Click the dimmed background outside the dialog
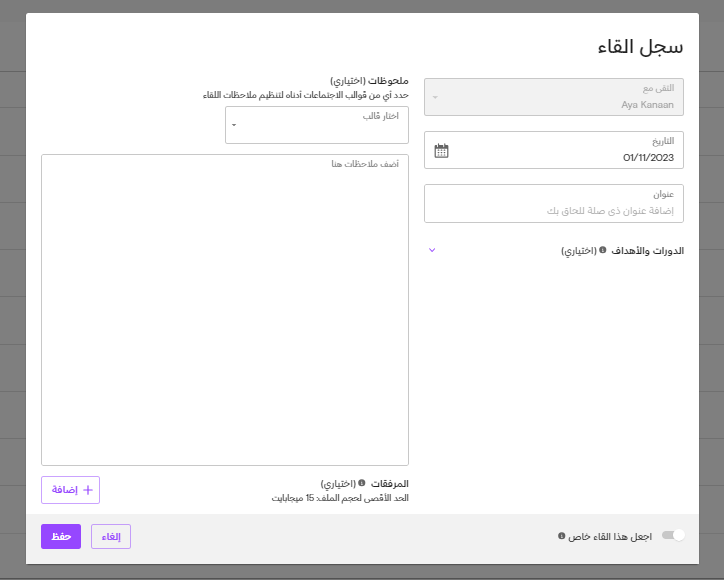Screen dimensions: 724x580 (12, 300)
